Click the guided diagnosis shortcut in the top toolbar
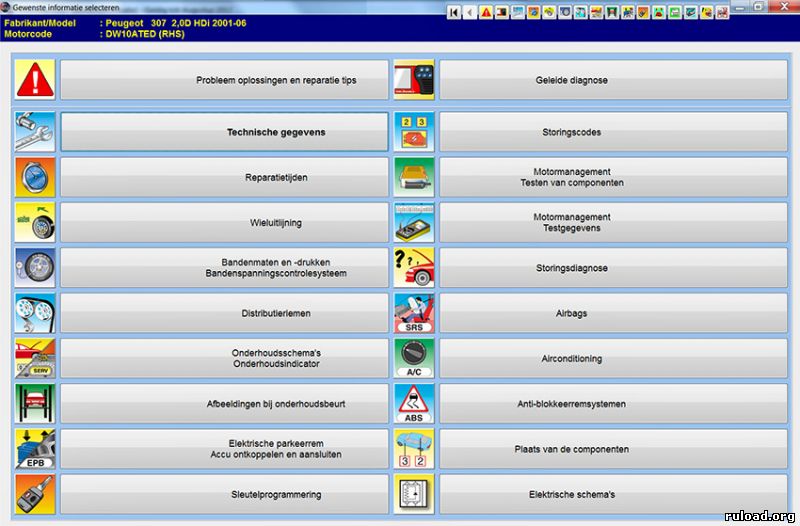The image size is (800, 526). [x=502, y=12]
